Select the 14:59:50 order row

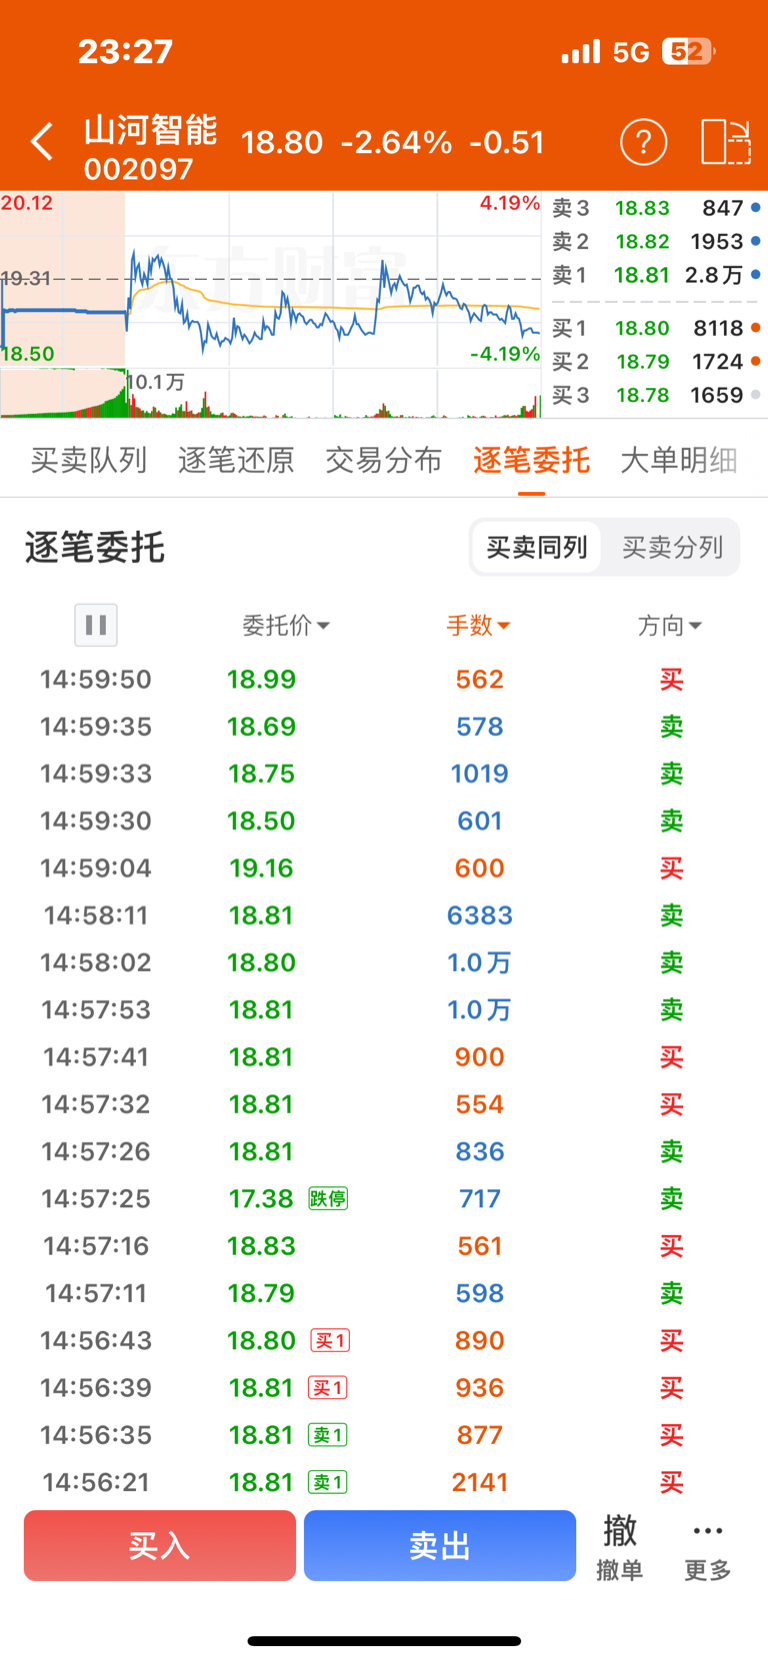tap(384, 679)
